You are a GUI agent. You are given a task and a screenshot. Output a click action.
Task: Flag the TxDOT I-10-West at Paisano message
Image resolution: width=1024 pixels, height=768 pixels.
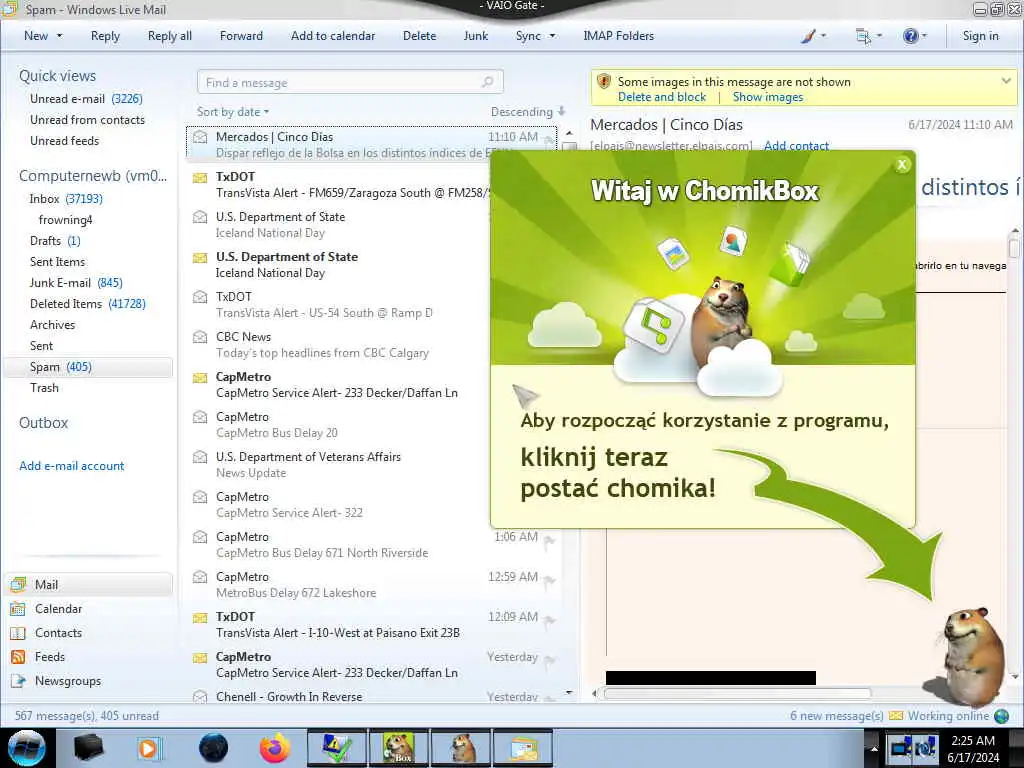549,620
